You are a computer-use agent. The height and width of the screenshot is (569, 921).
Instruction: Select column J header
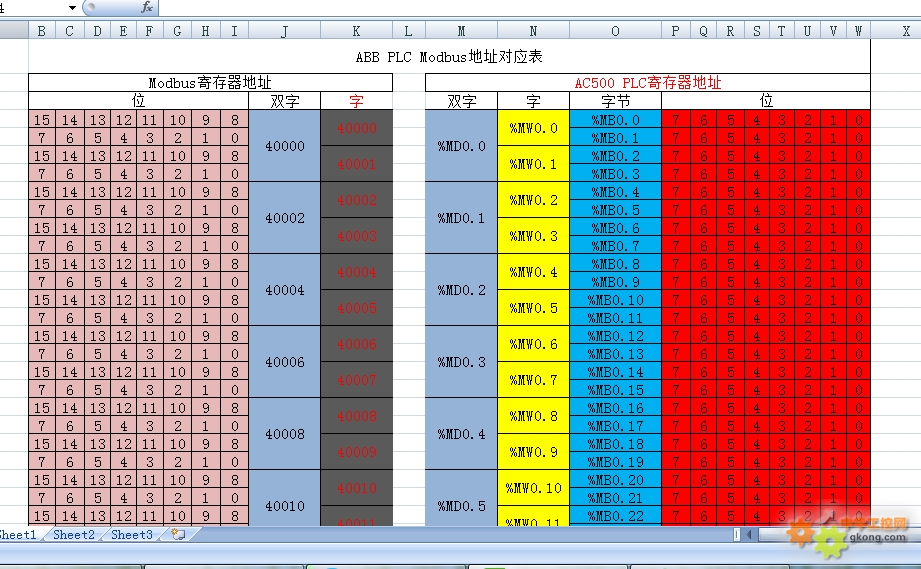point(284,31)
